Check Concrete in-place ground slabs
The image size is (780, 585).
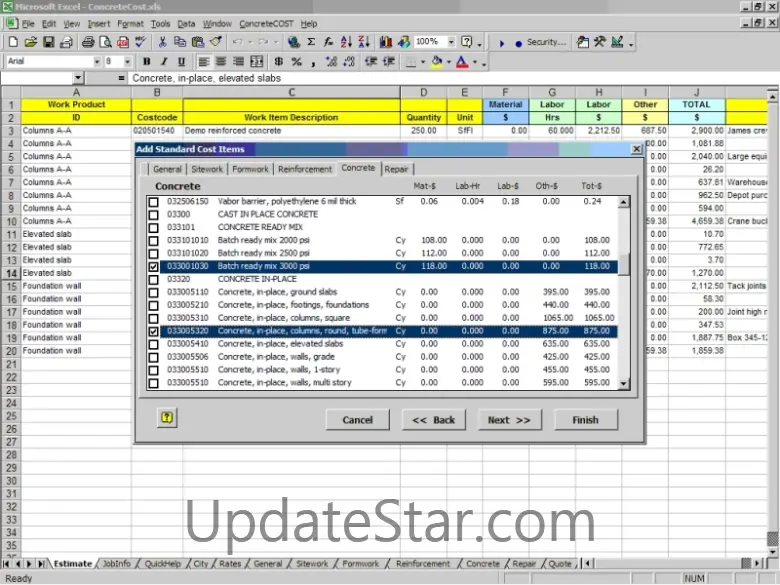(x=154, y=292)
